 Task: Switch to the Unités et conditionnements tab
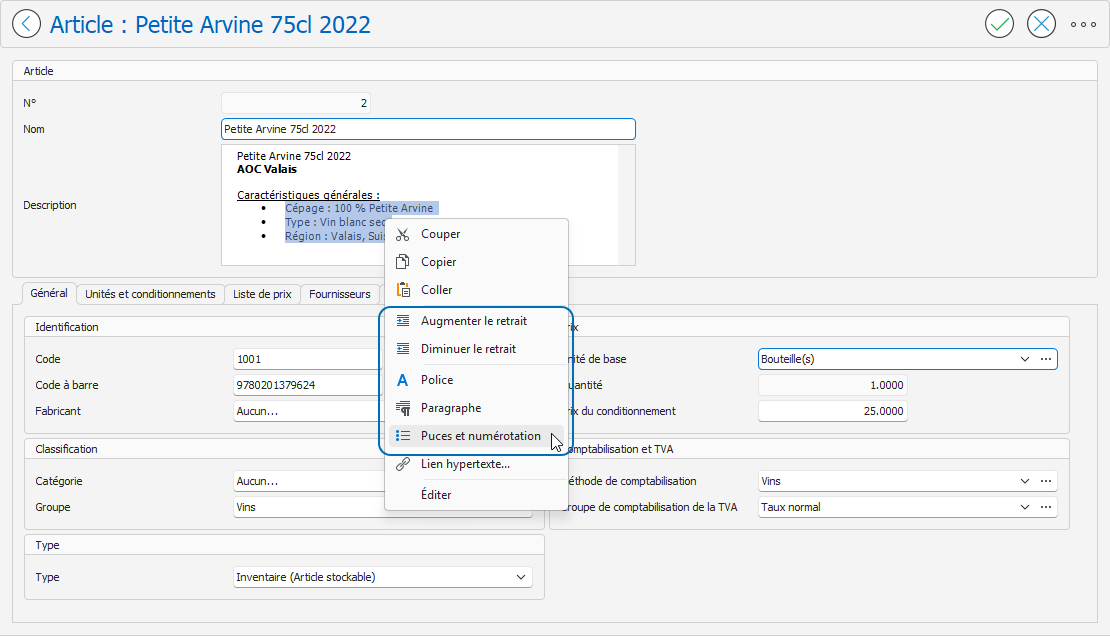click(x=150, y=294)
